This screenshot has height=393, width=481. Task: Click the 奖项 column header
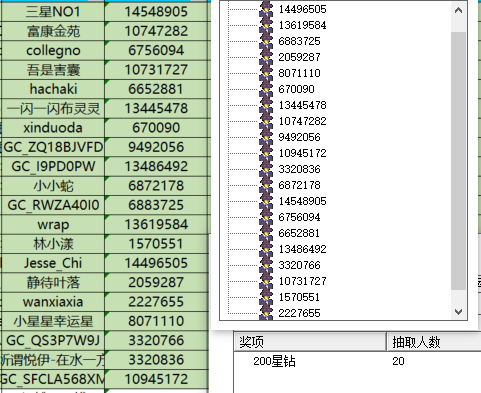(x=310, y=342)
